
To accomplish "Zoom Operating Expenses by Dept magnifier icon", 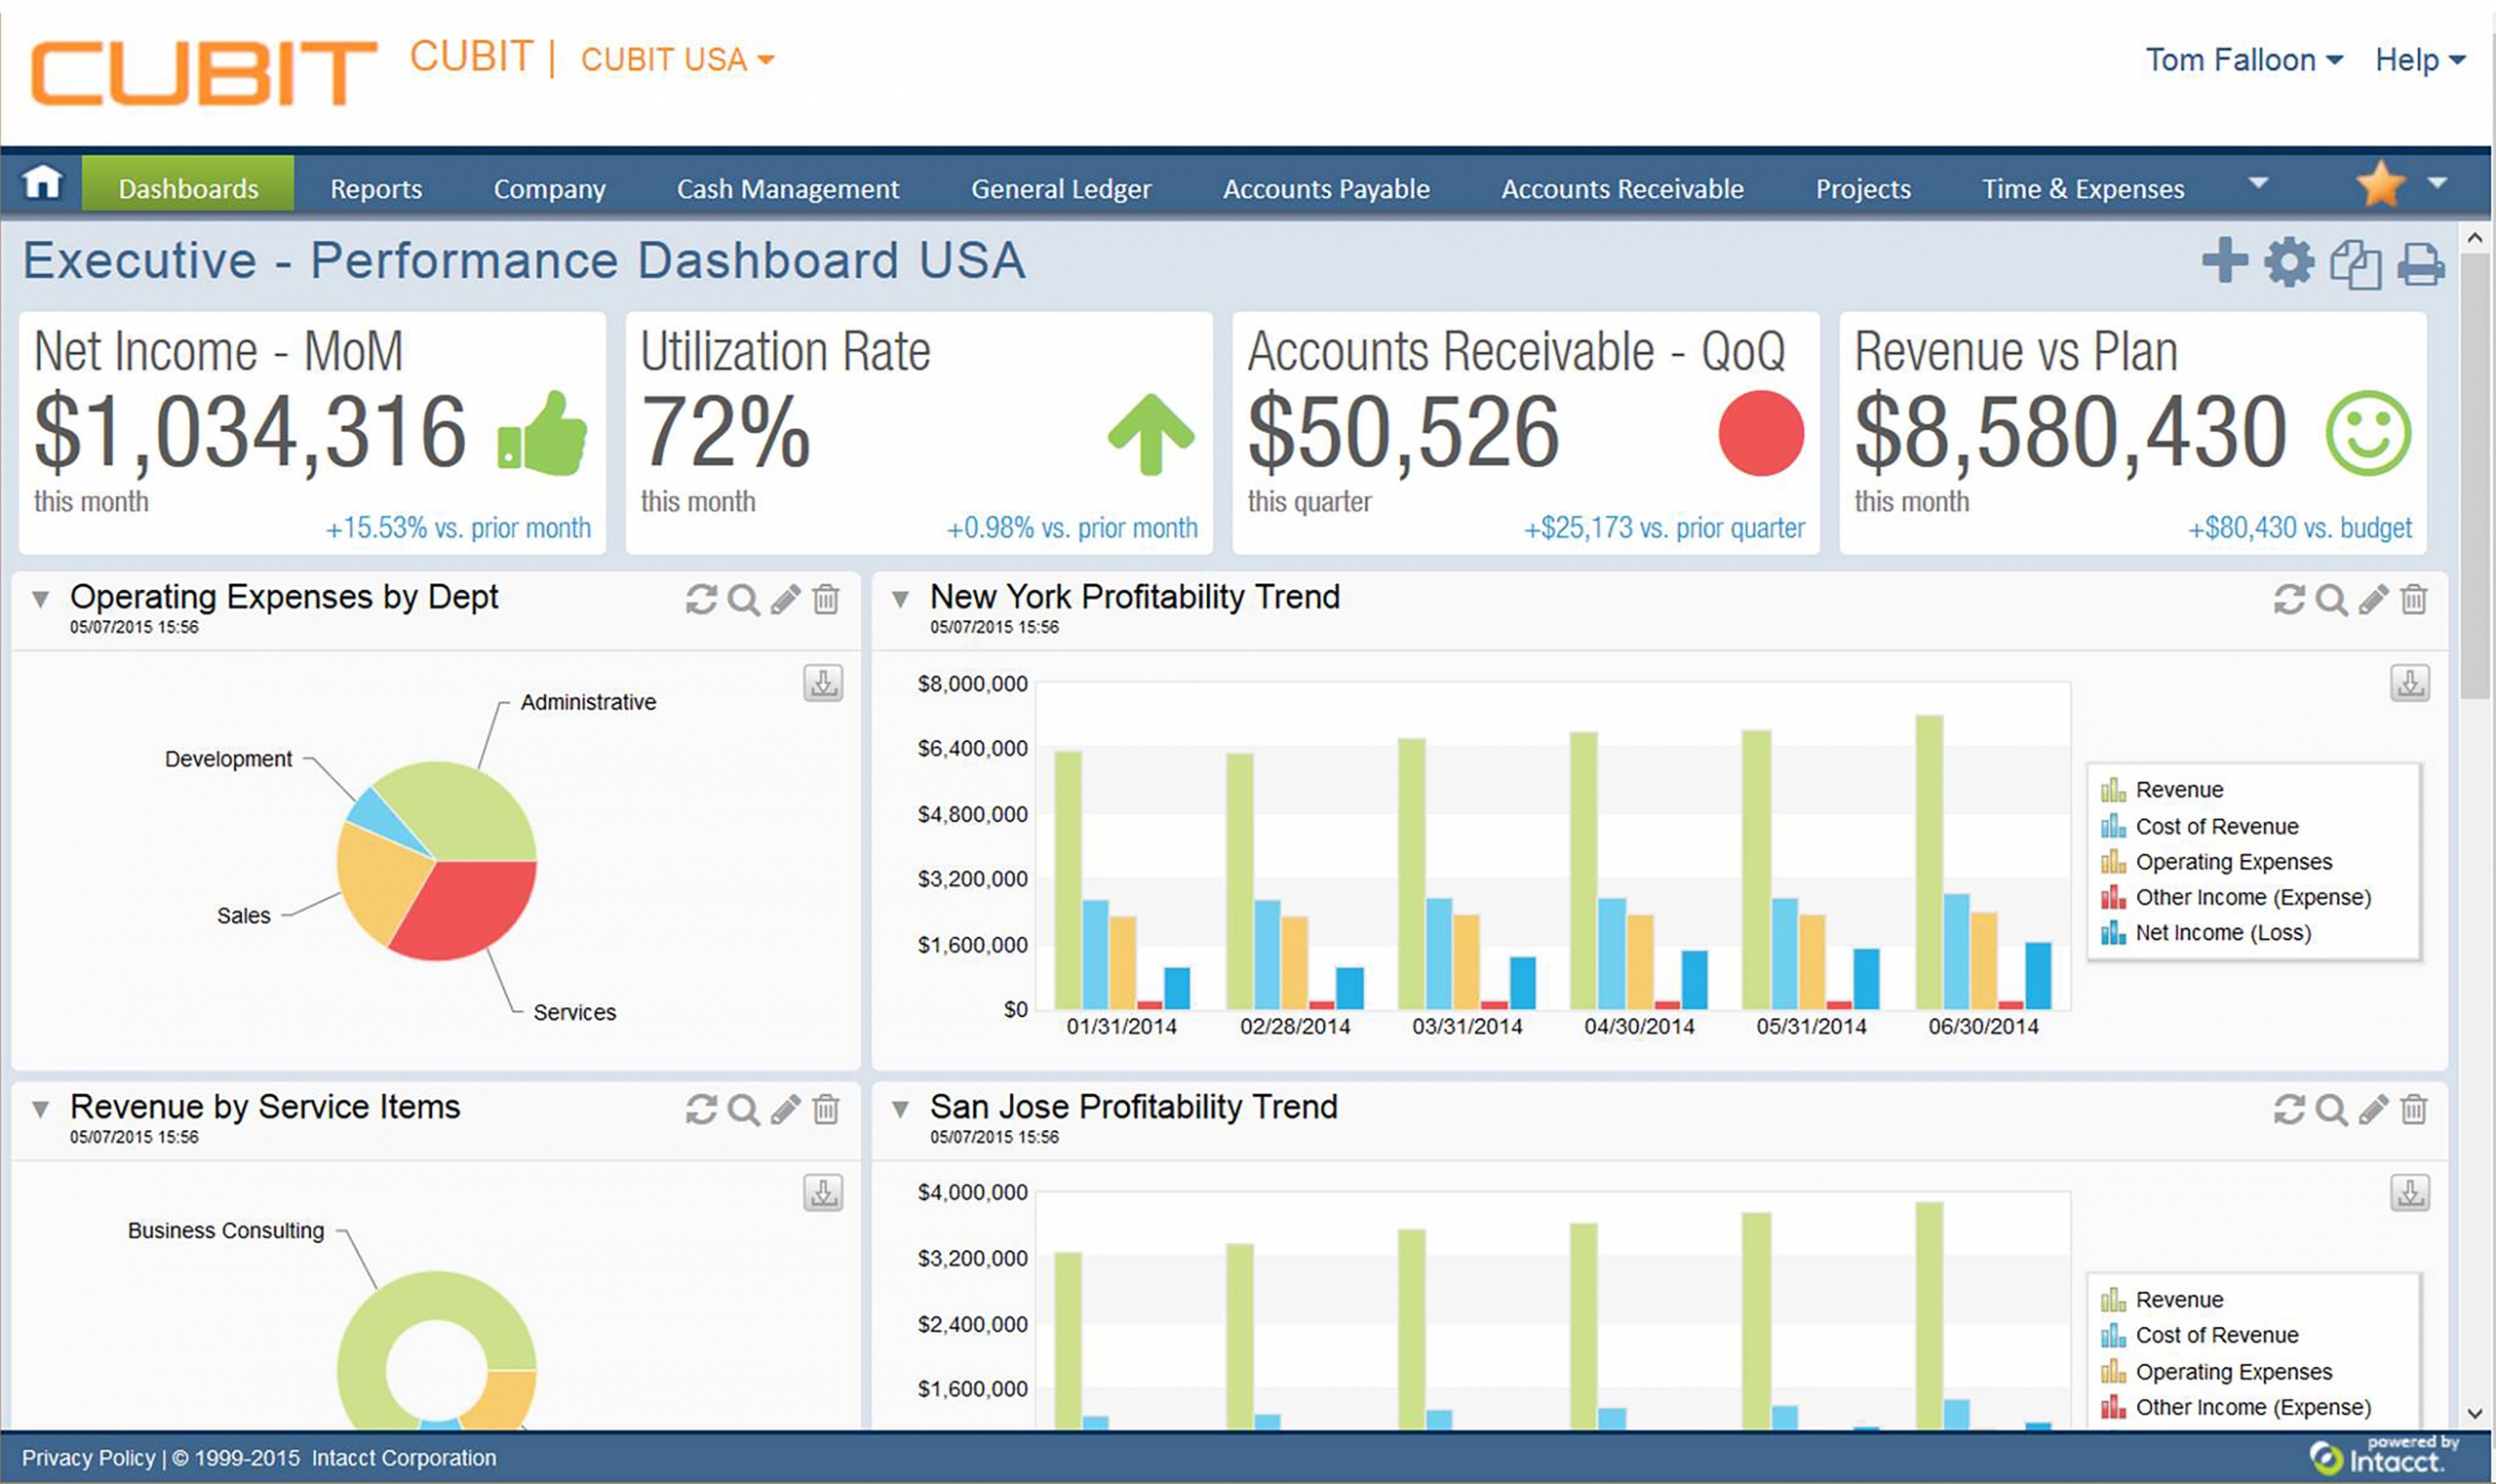I will pos(743,600).
